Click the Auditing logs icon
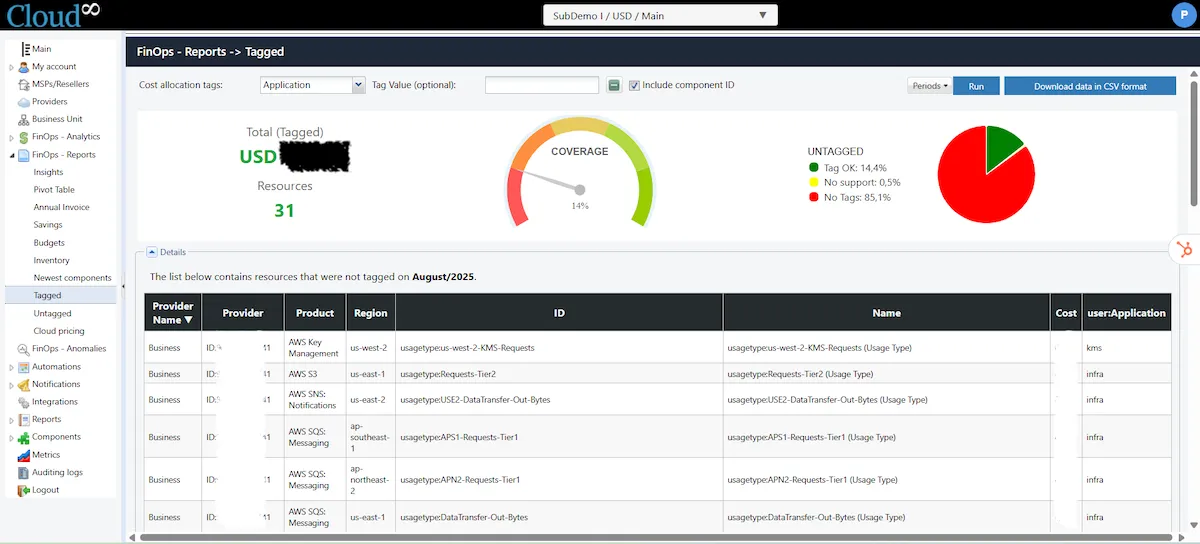The width and height of the screenshot is (1200, 544). click(24, 472)
